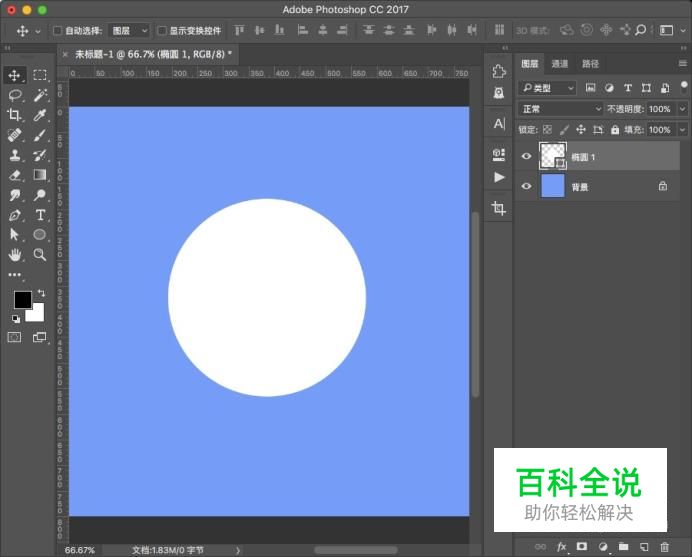Select the Hand tool
Viewport: 692px width, 557px height.
[x=15, y=255]
